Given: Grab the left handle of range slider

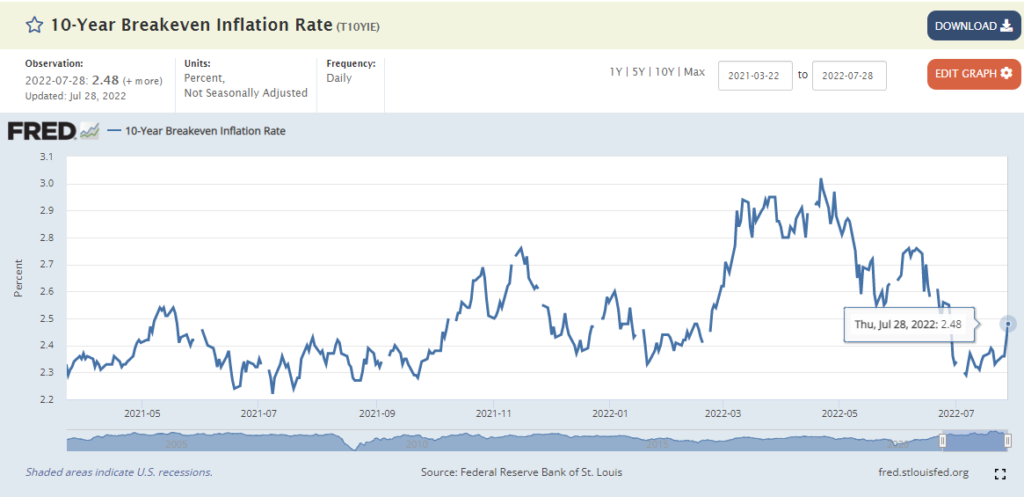Looking at the screenshot, I should pos(942,441).
